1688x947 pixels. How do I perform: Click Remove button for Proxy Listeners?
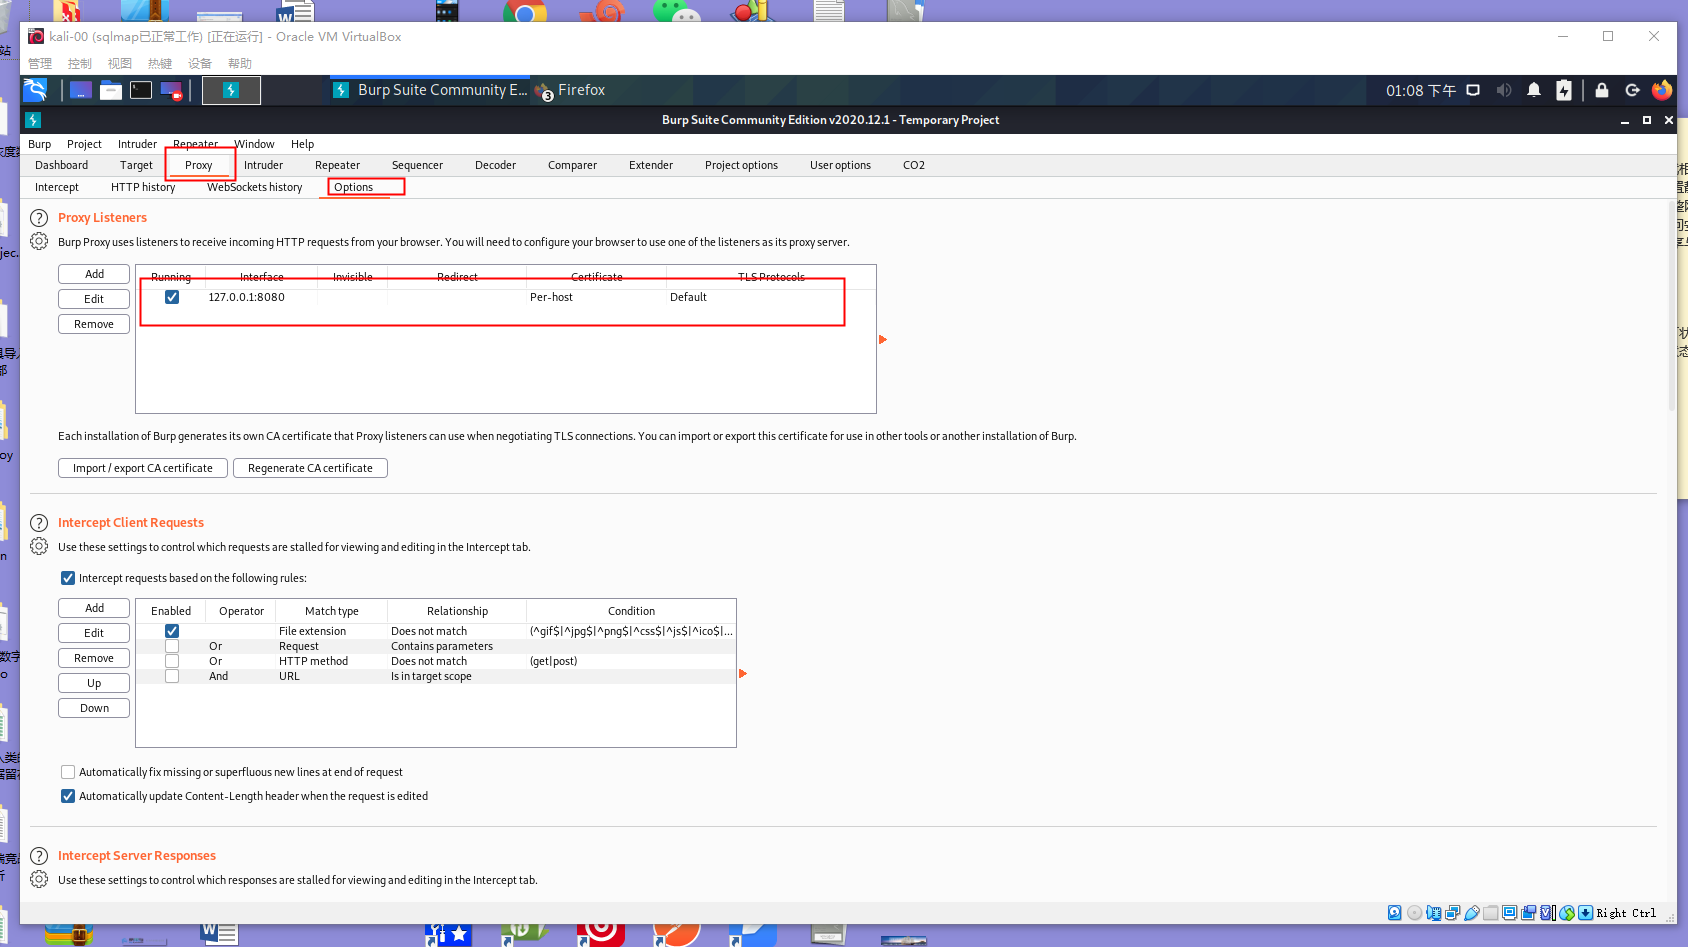point(94,324)
